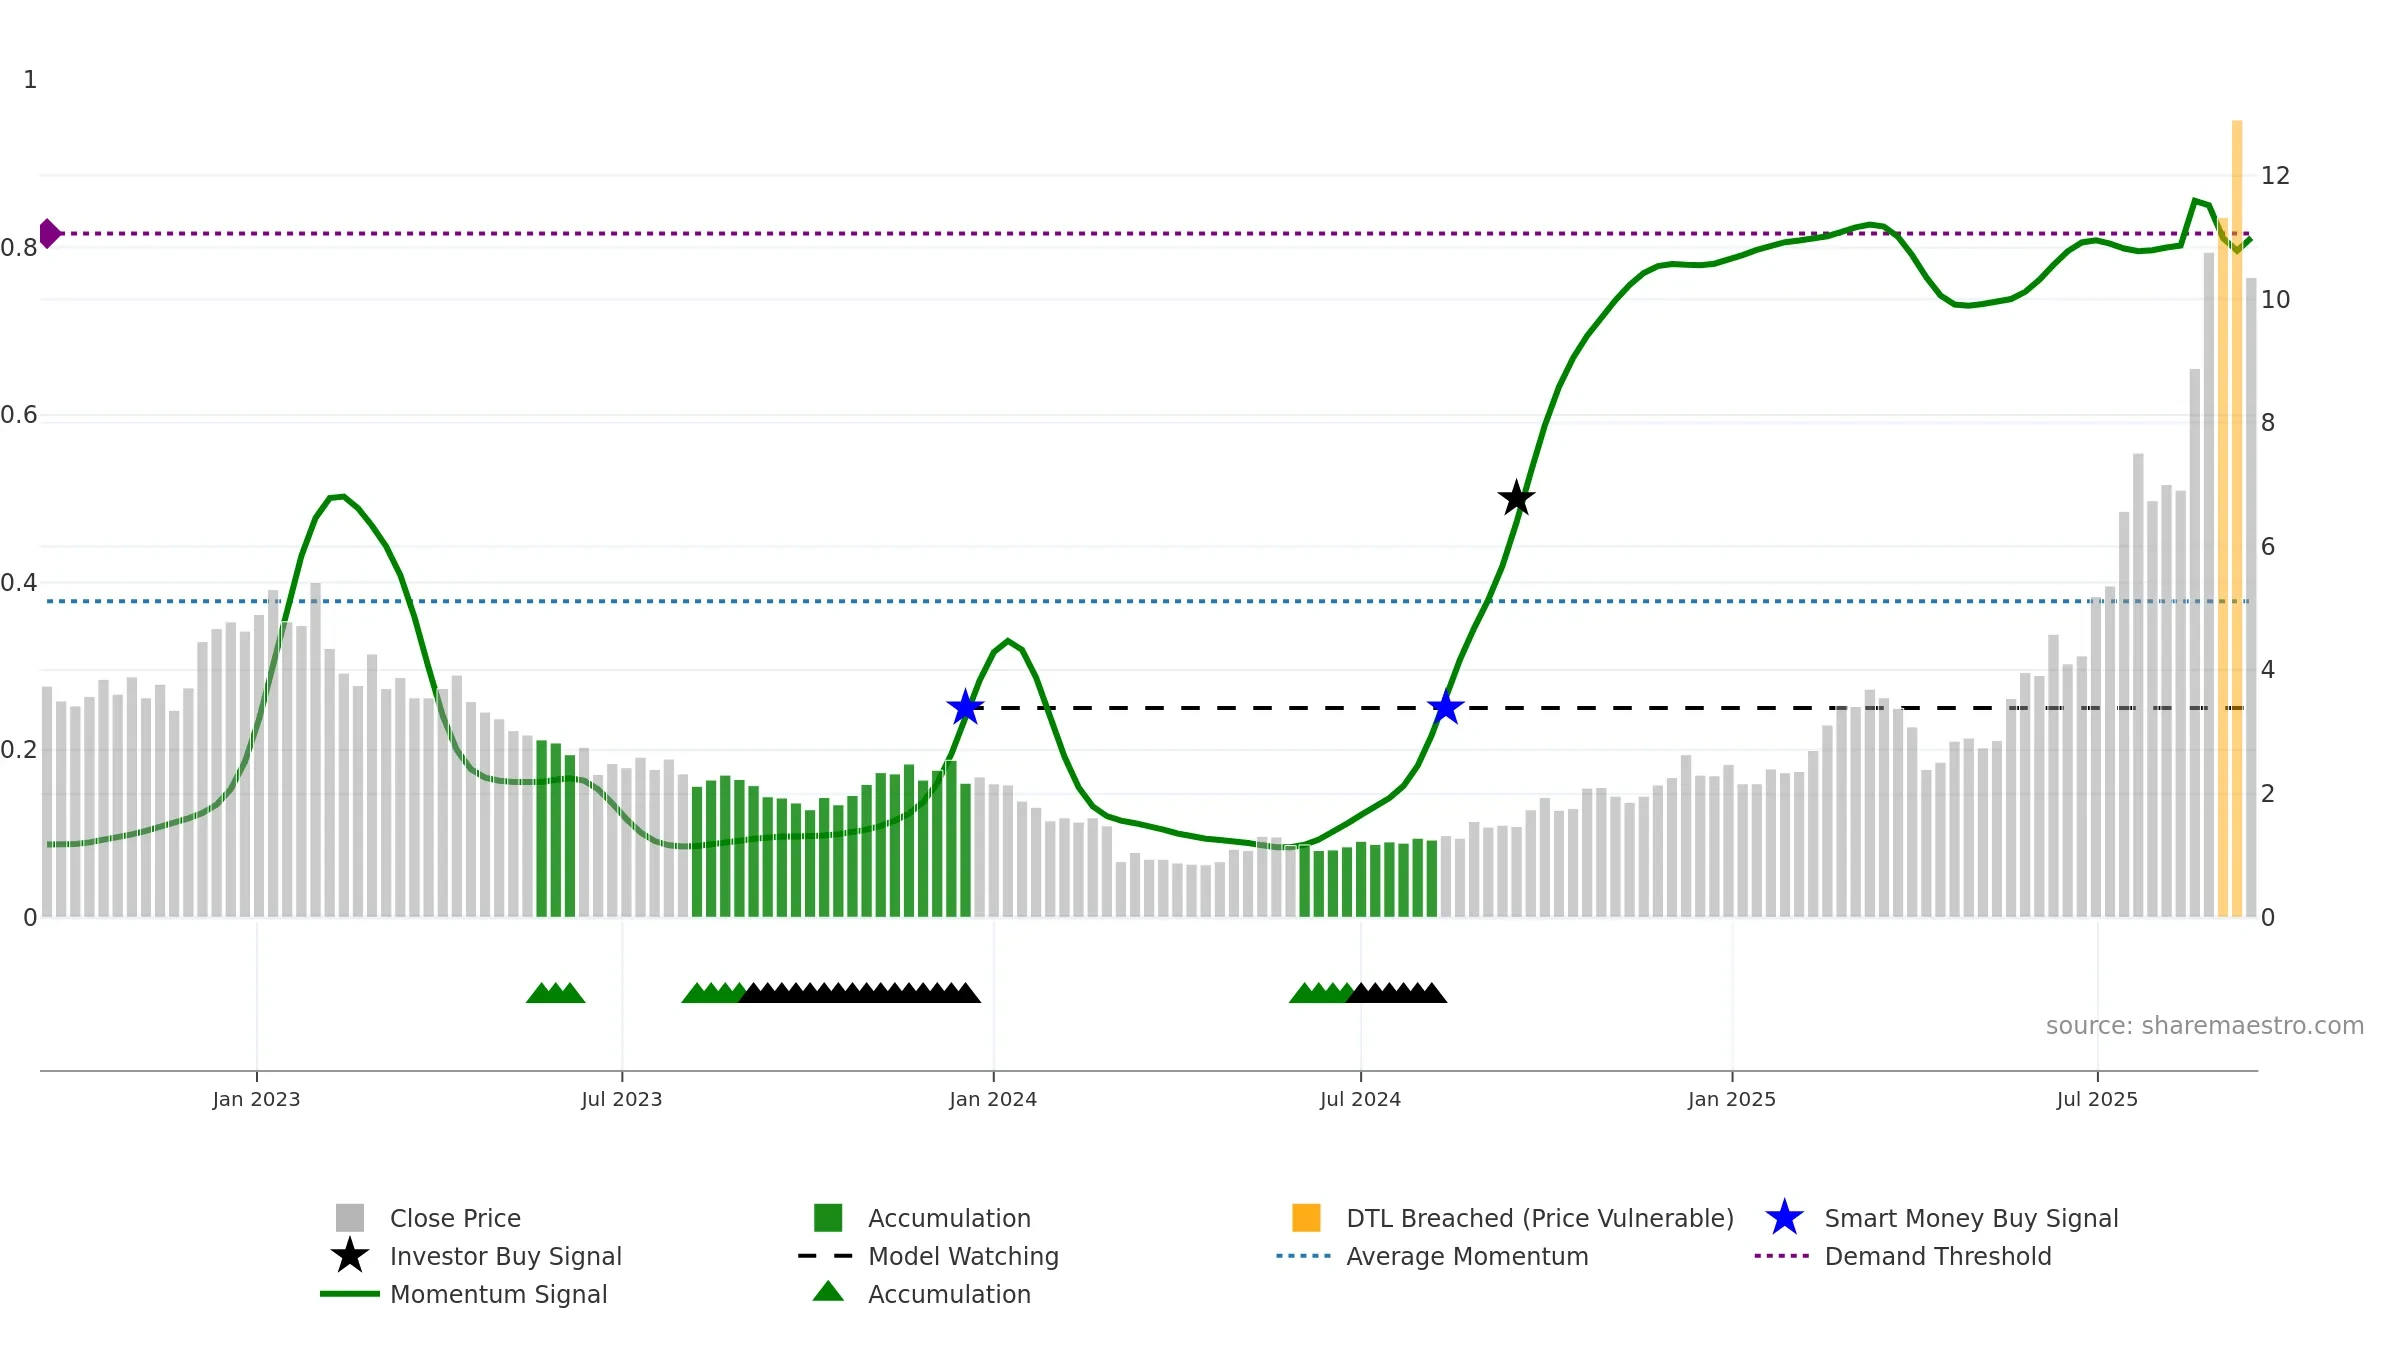The height and width of the screenshot is (1350, 2400).
Task: Click the blue star icon in legend
Action: pyautogui.click(x=1784, y=1218)
